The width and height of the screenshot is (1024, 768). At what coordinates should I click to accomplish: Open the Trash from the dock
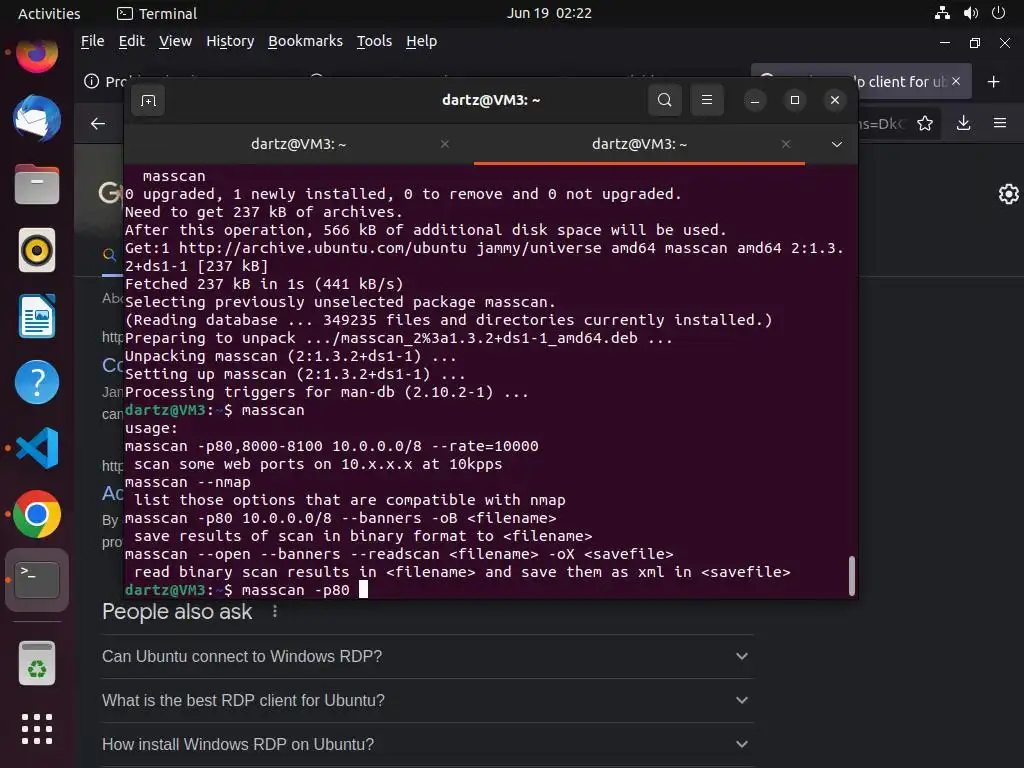(x=37, y=664)
